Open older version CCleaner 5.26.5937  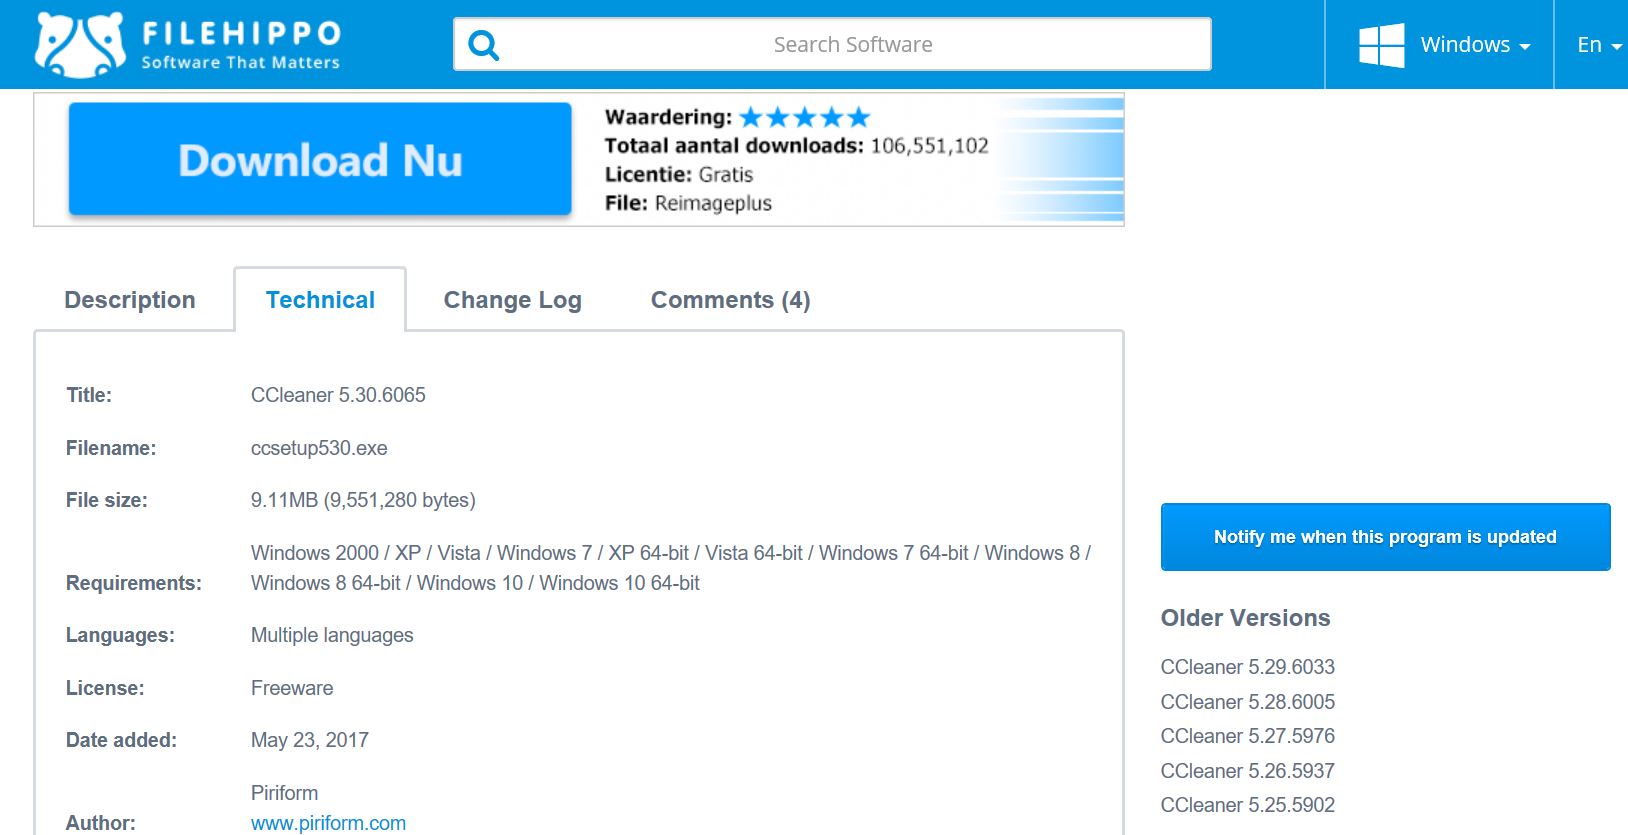click(1247, 771)
